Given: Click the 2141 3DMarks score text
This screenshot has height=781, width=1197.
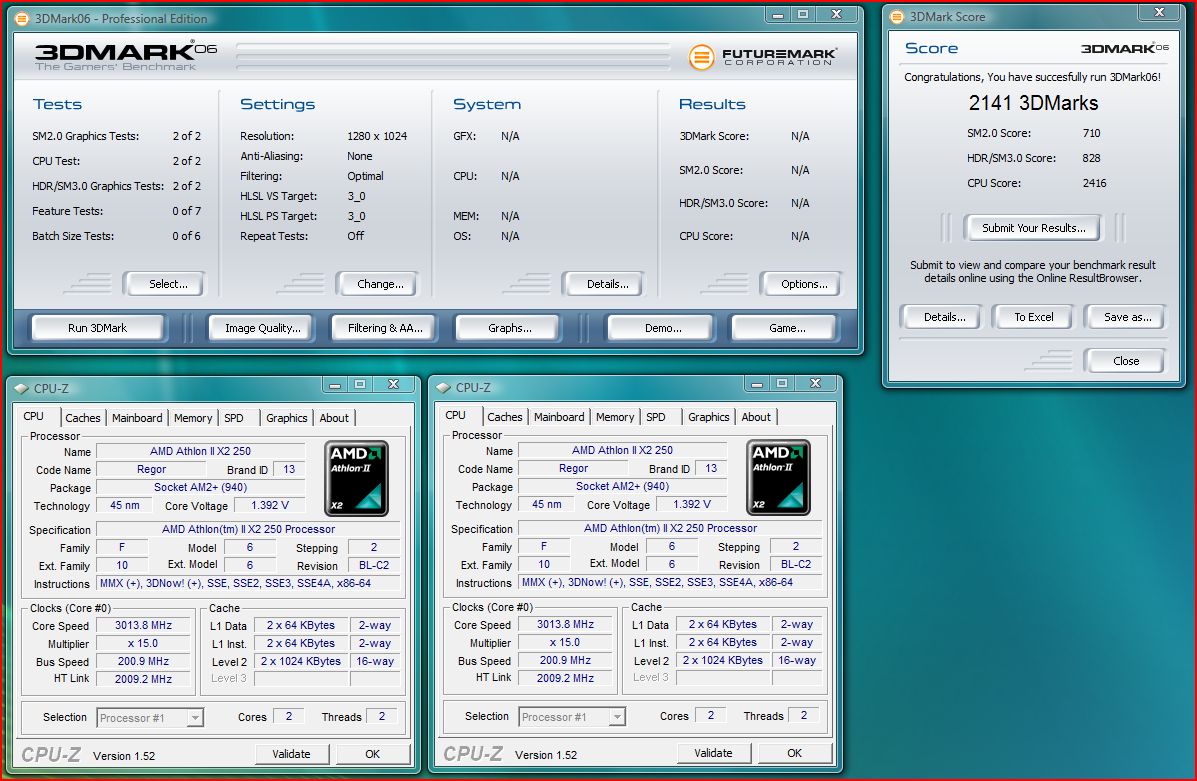Looking at the screenshot, I should click(1034, 103).
